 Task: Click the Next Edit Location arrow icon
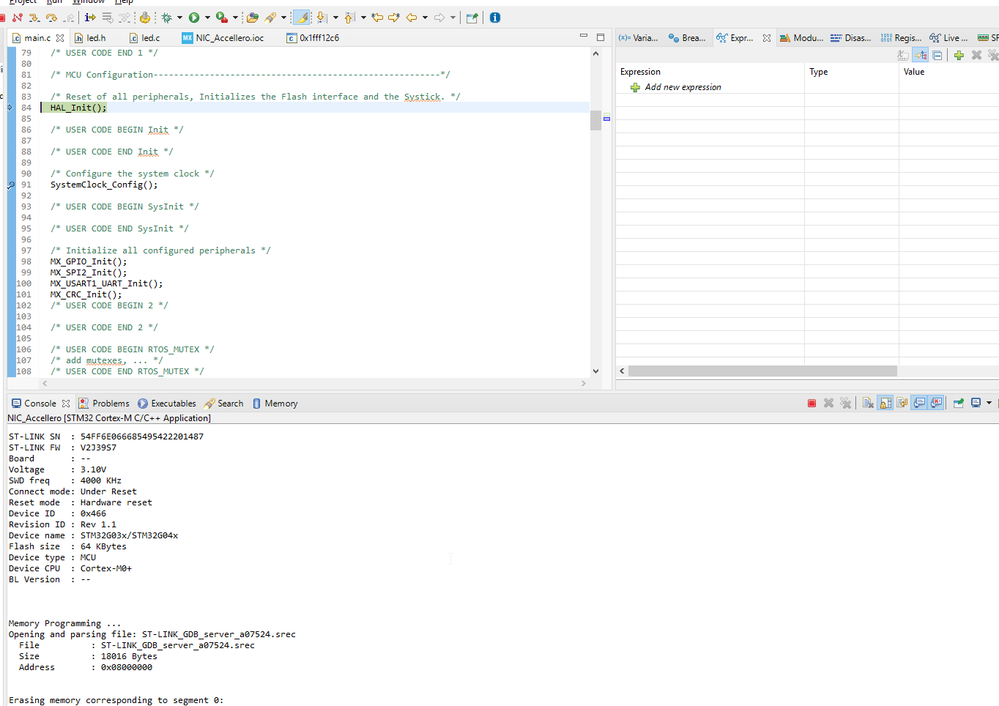click(x=394, y=17)
